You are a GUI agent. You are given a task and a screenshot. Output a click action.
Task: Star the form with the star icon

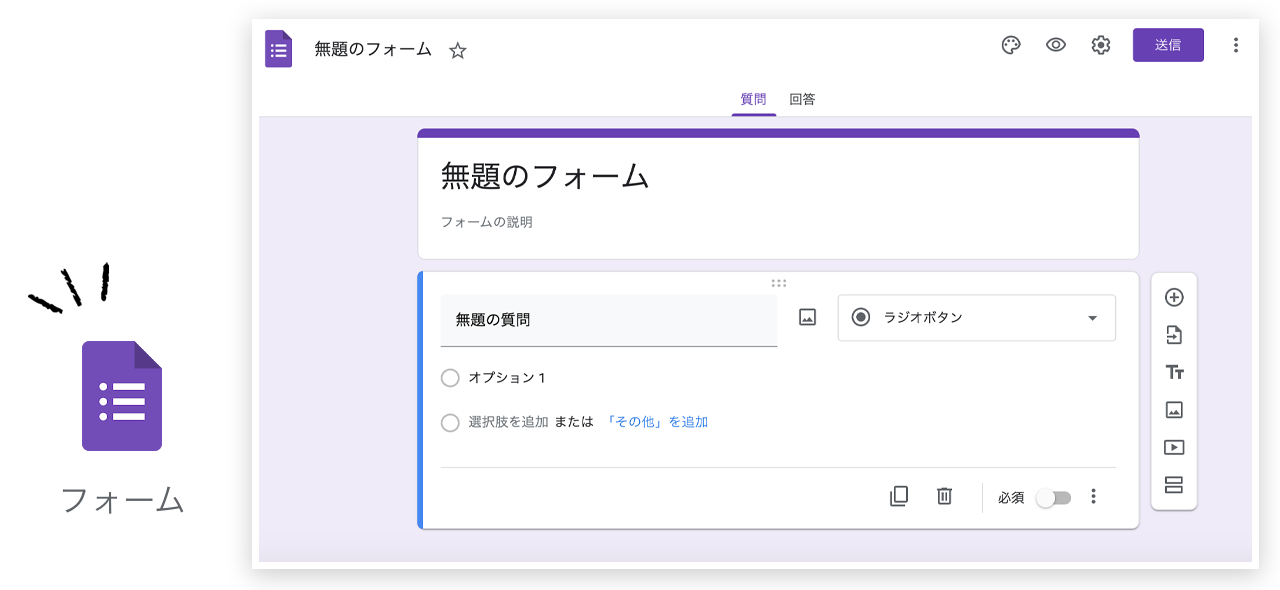(x=458, y=50)
